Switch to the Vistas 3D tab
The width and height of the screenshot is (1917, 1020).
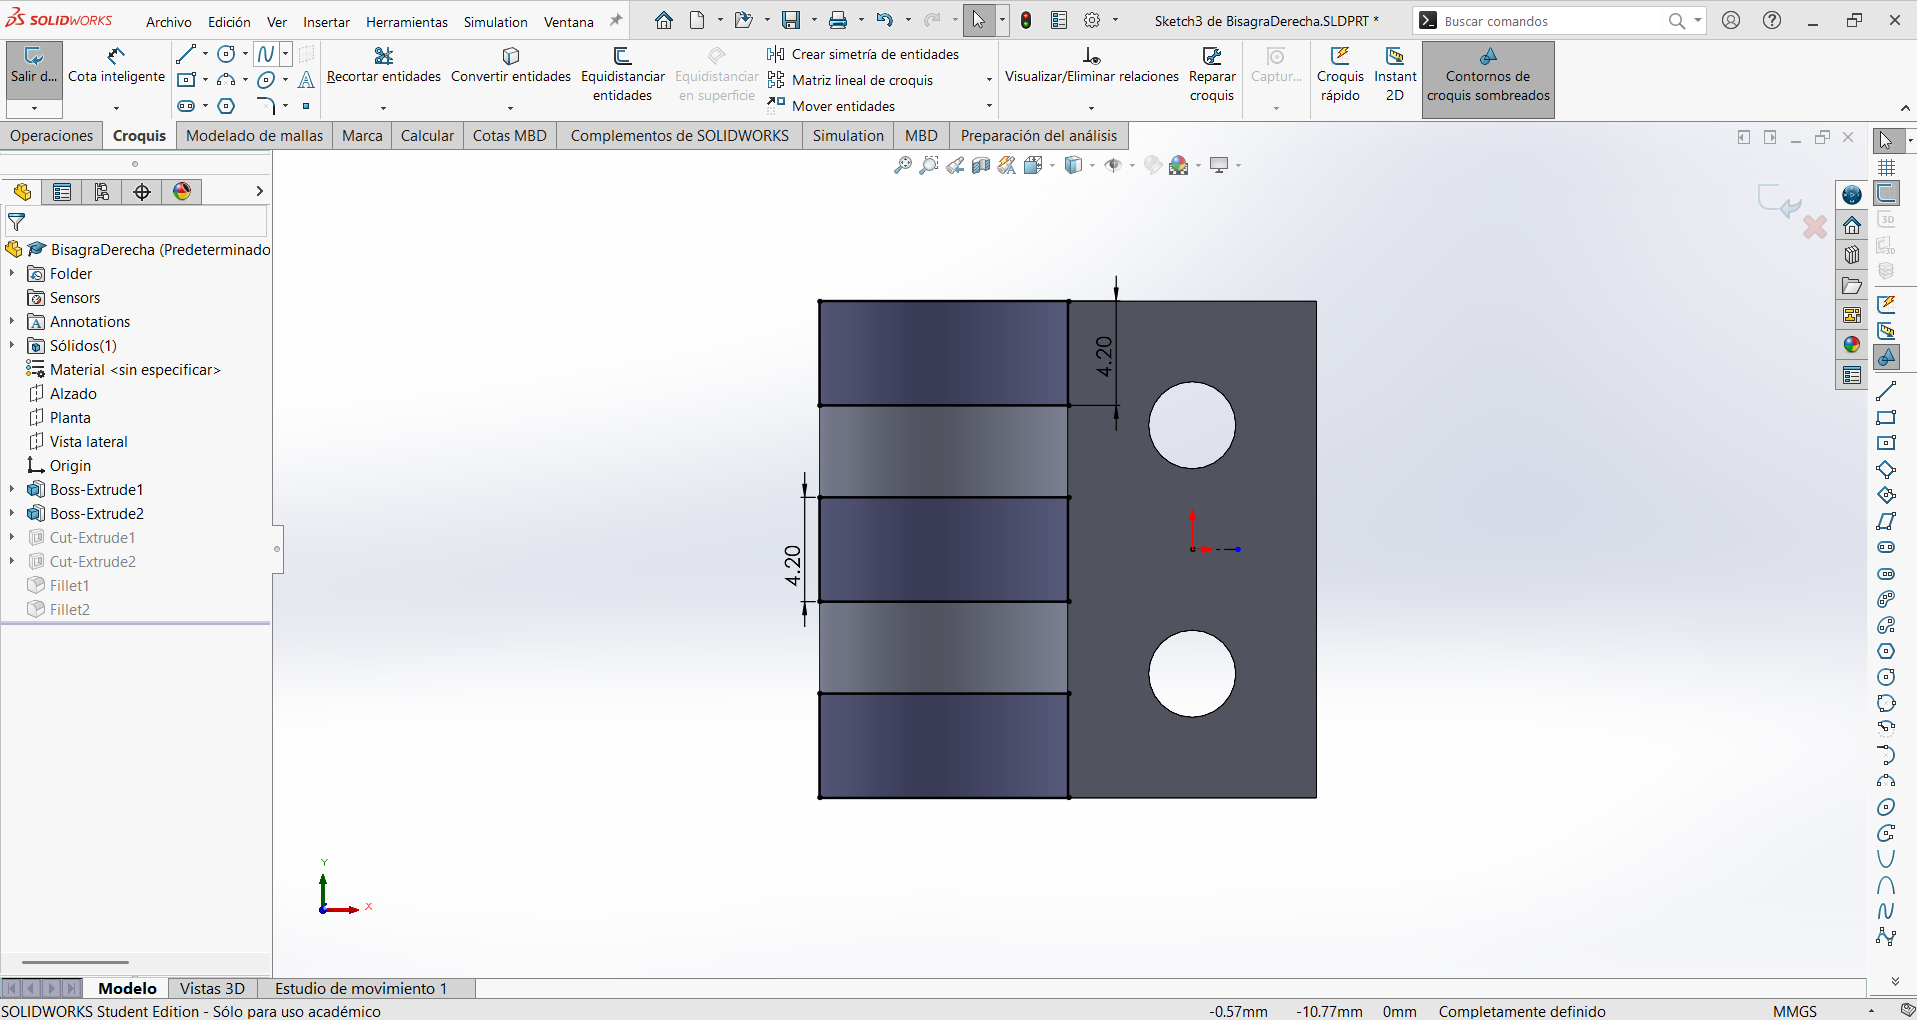[x=212, y=988]
